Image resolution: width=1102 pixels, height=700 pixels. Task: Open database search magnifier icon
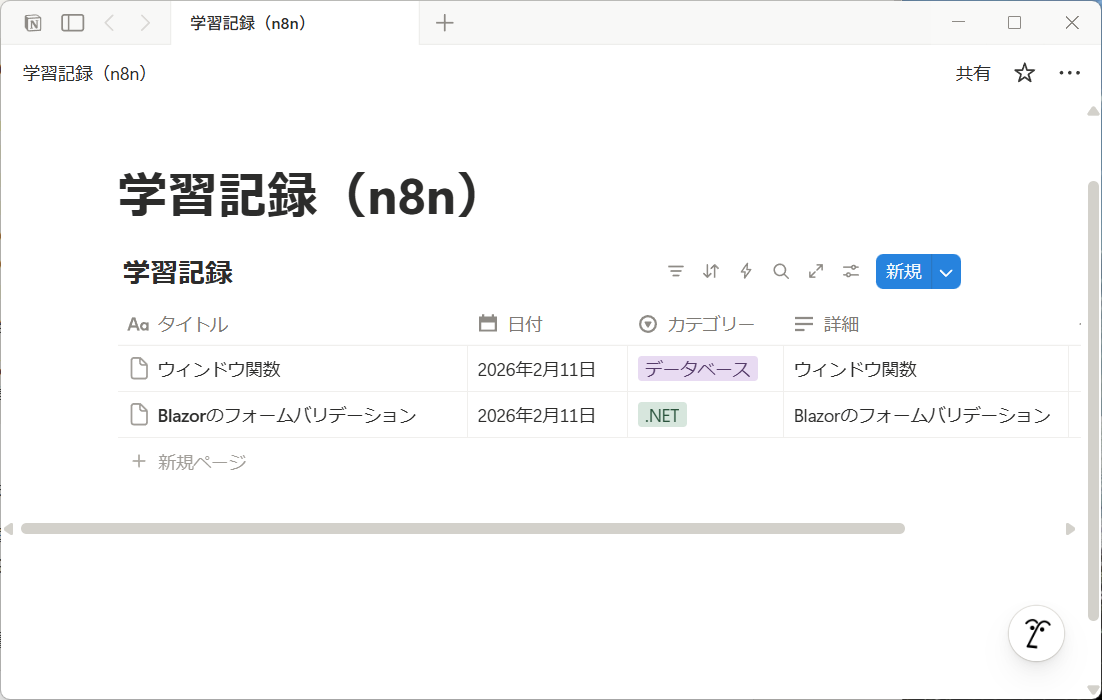click(781, 271)
